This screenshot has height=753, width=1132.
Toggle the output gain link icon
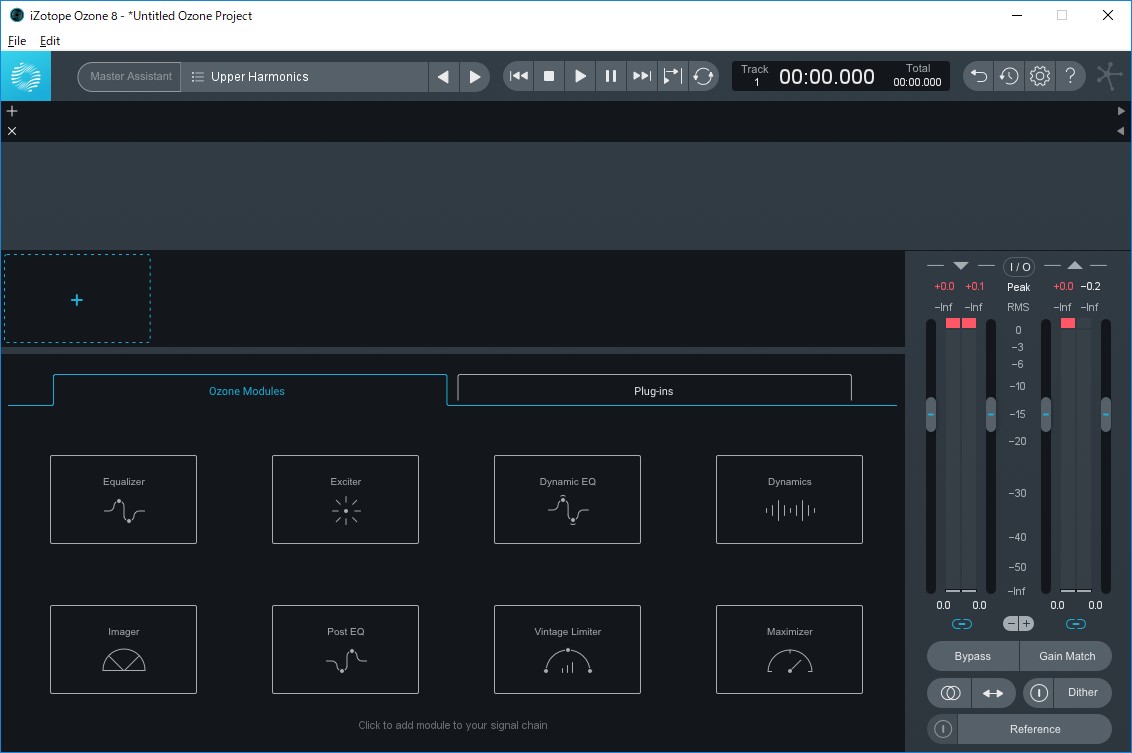(1076, 624)
